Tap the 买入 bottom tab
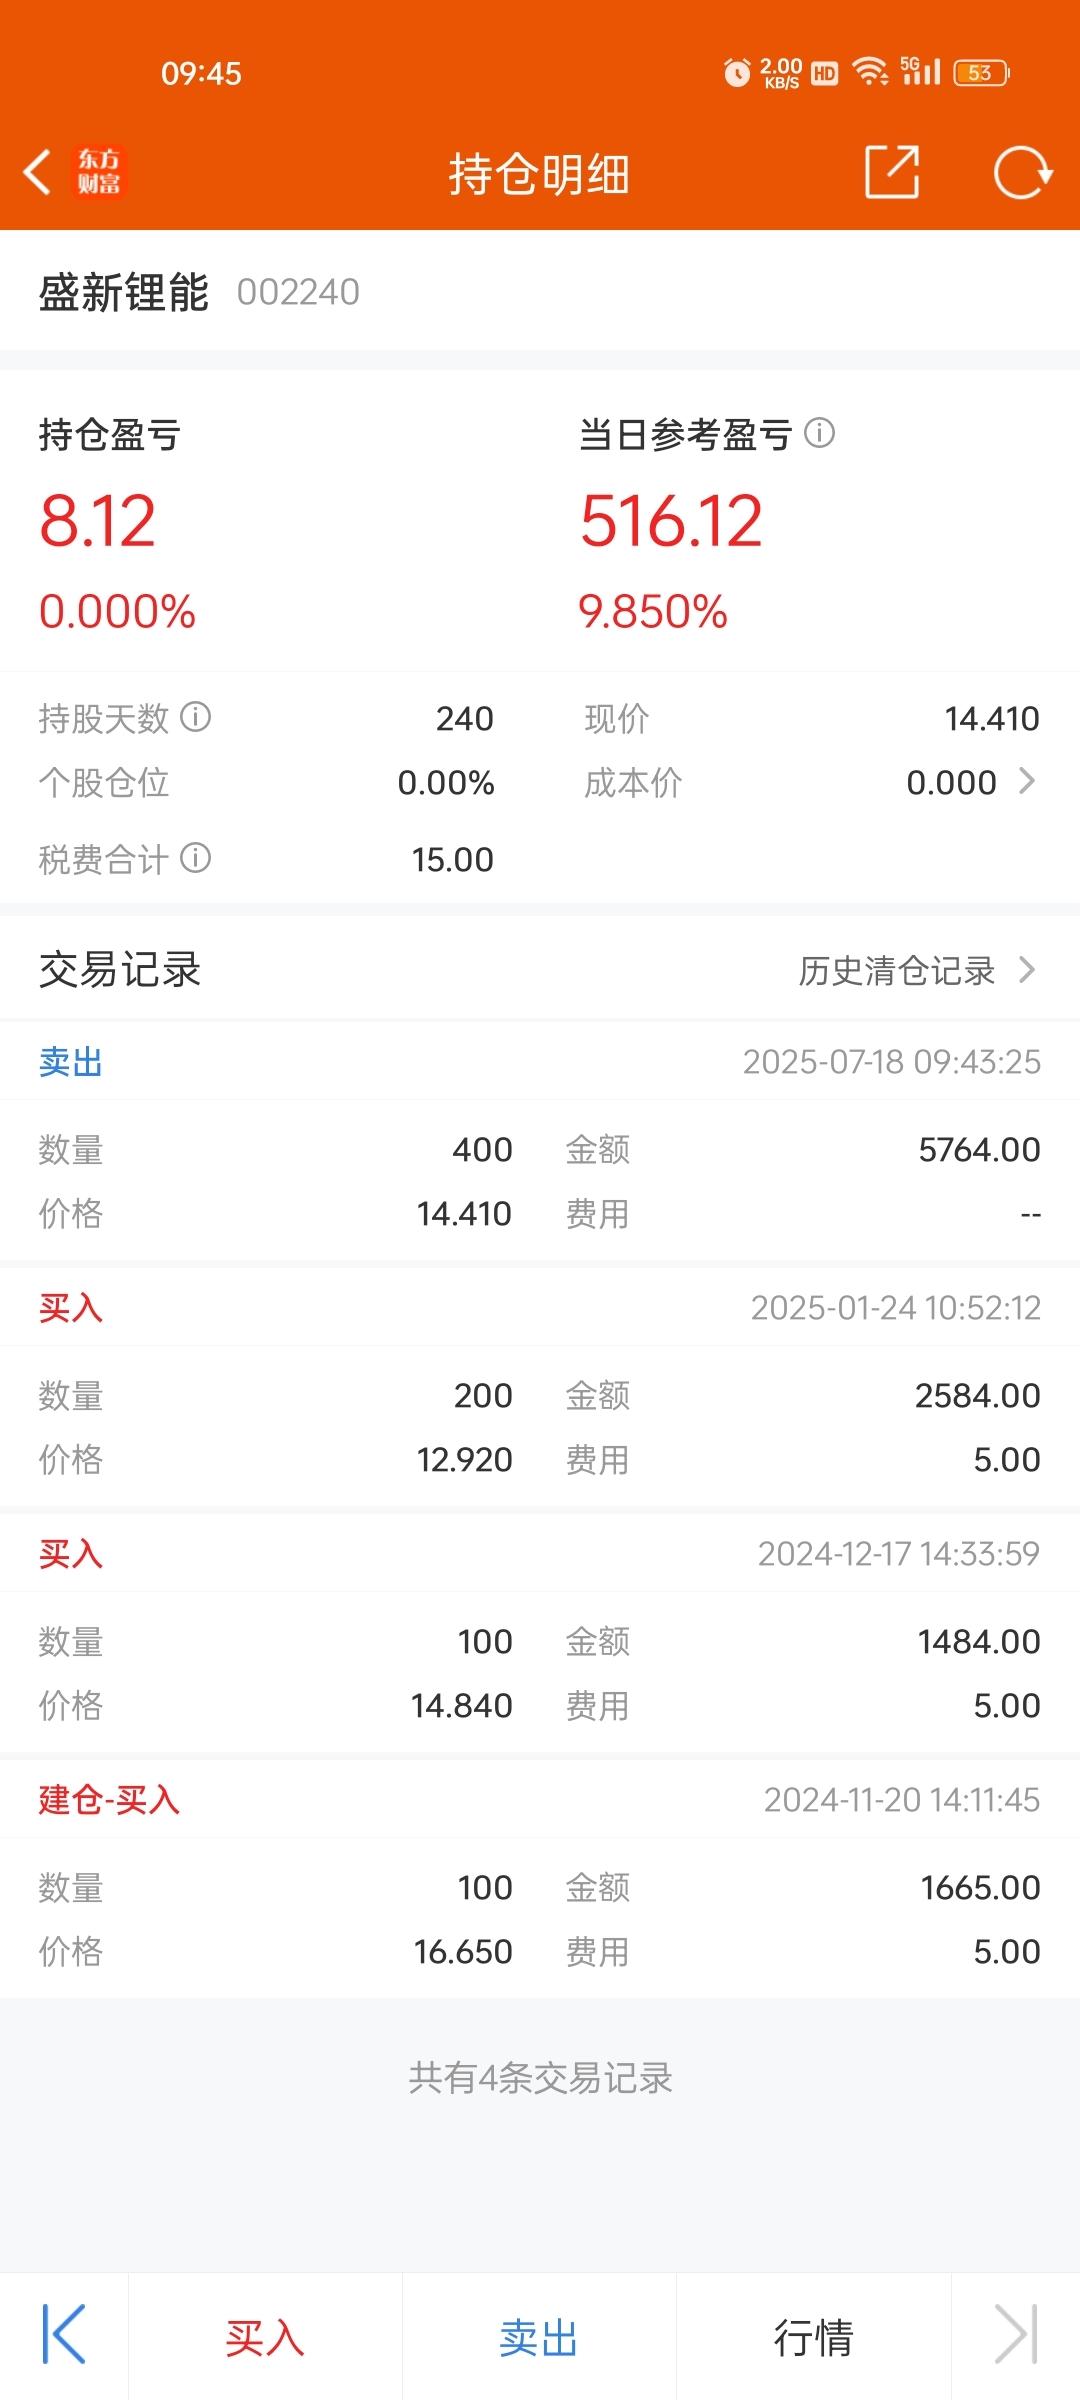 (265, 2338)
